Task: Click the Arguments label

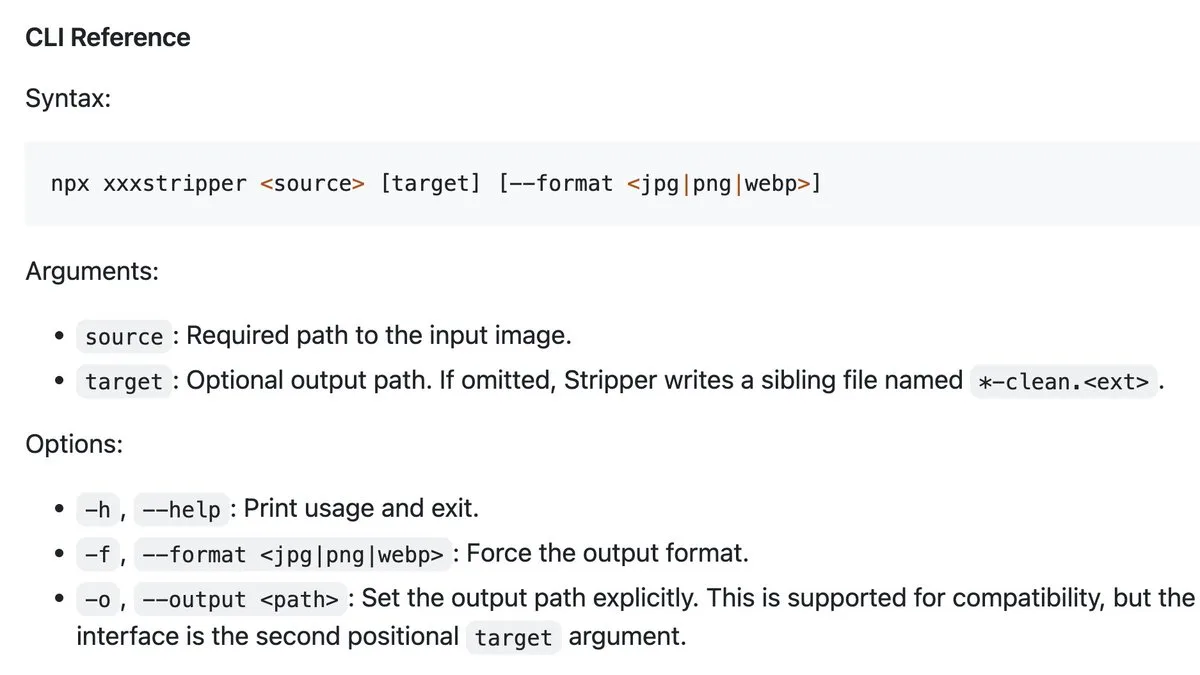Action: click(x=92, y=271)
